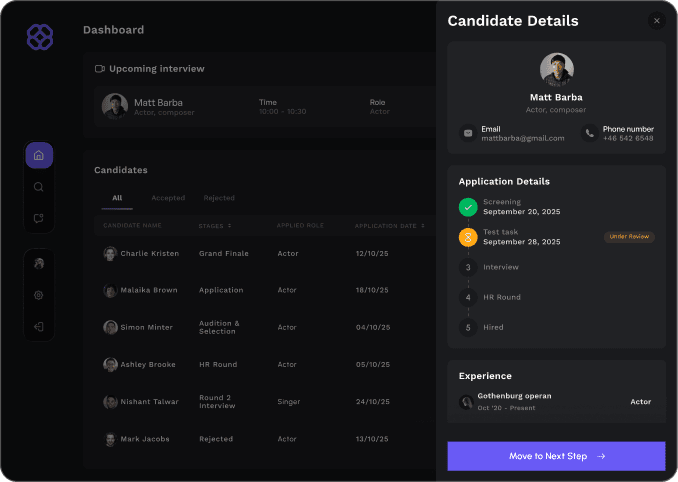Click Charlie Kristen's avatar

coord(110,254)
